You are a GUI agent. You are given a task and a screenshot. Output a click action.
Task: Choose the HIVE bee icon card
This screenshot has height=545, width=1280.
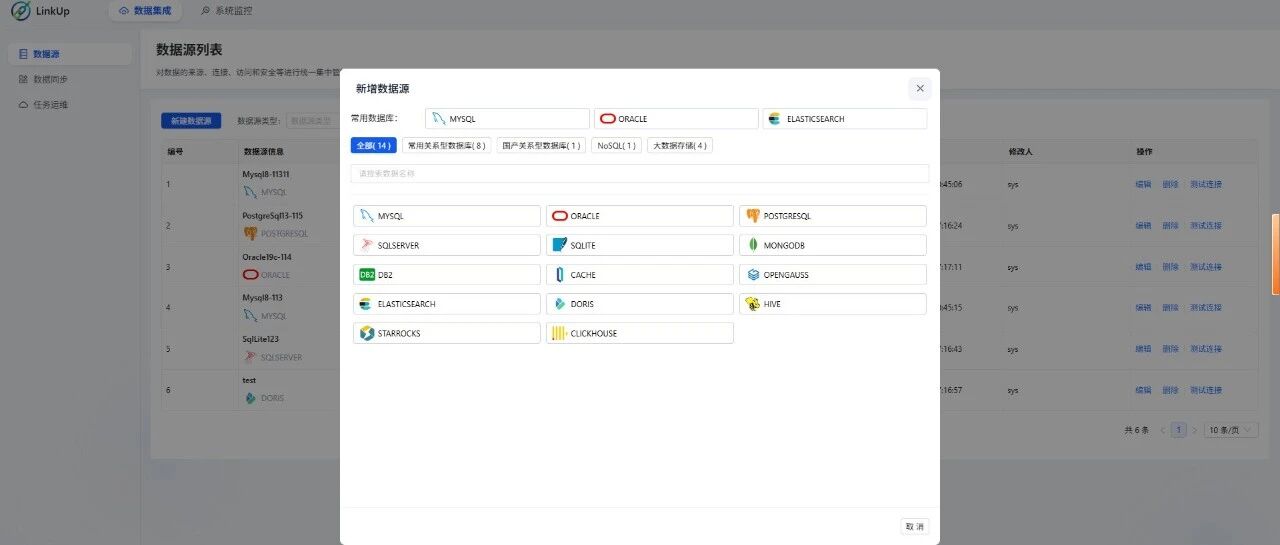pos(833,304)
